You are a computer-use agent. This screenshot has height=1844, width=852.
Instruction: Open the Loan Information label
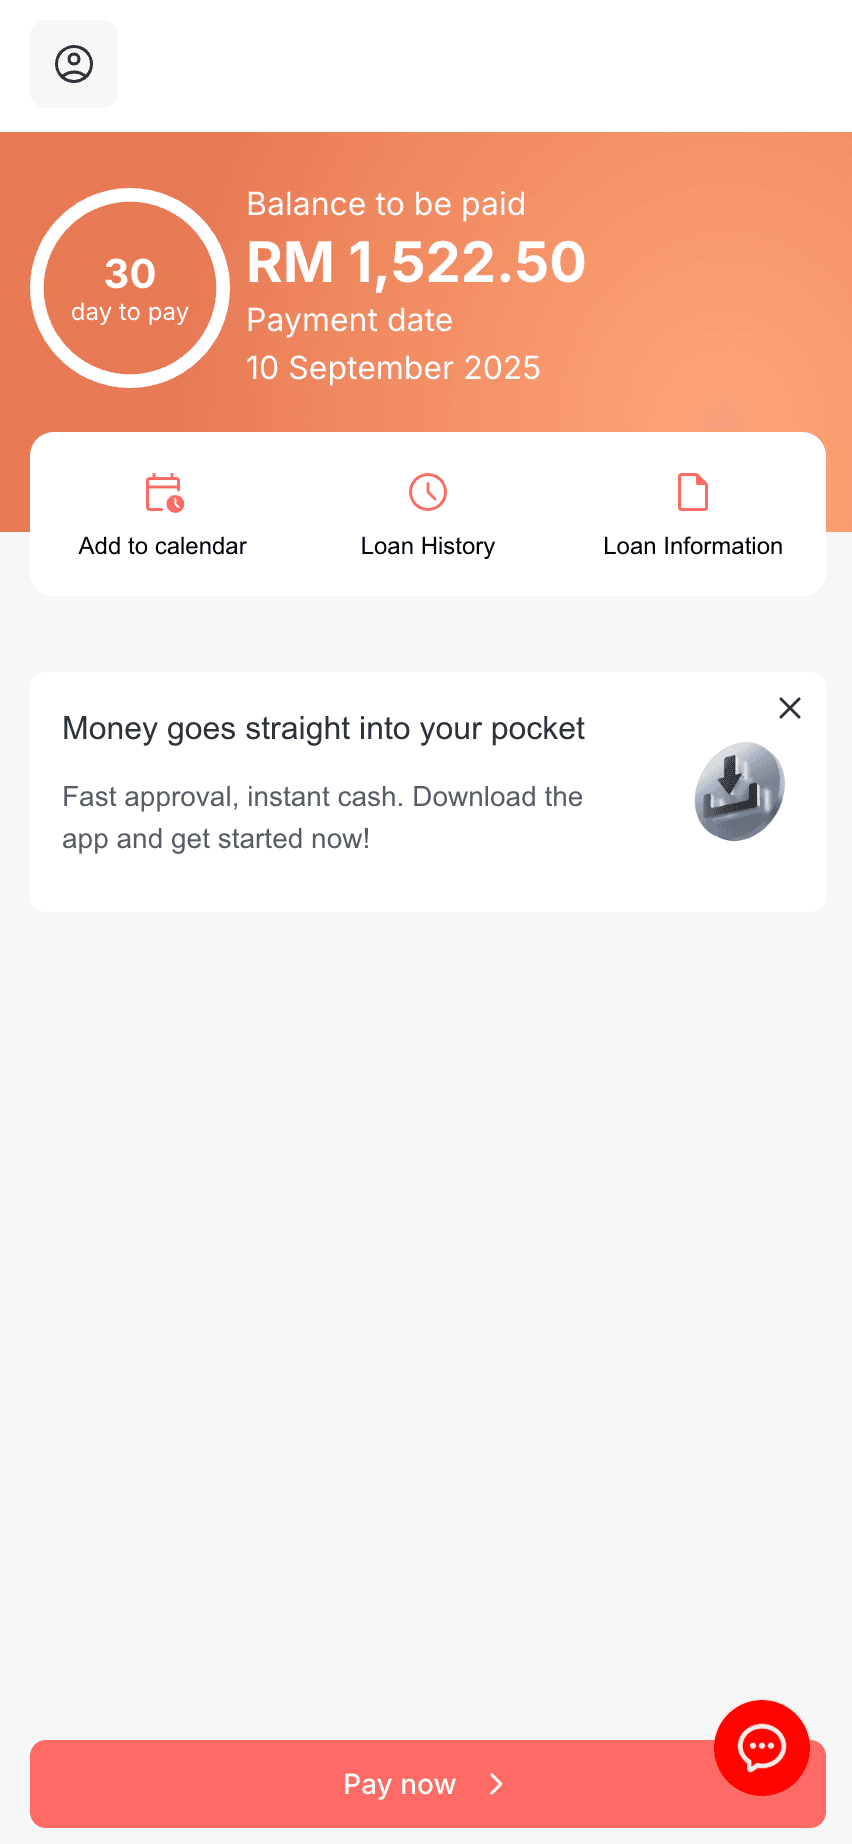coord(693,546)
